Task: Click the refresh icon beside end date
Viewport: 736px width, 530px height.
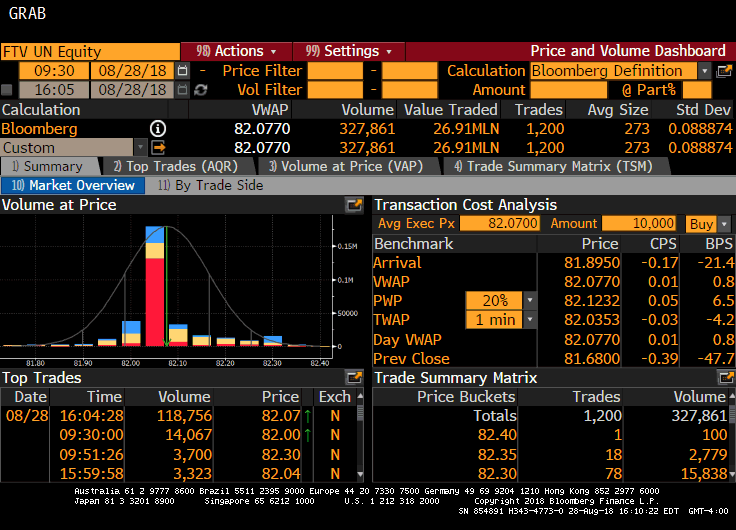Action: point(201,90)
